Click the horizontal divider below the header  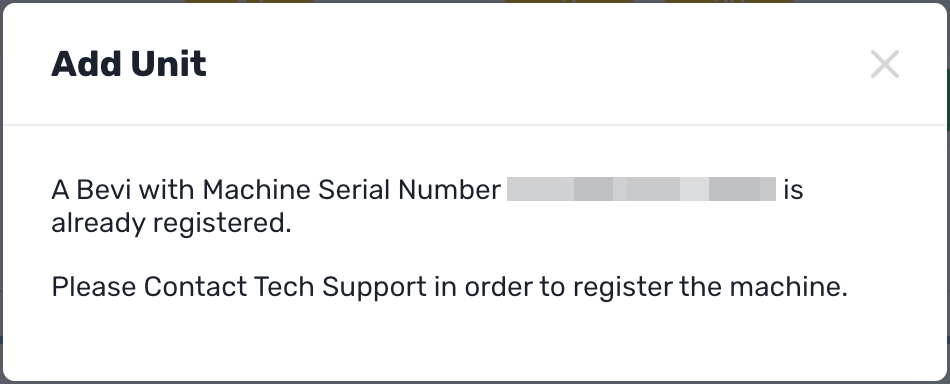(x=475, y=125)
